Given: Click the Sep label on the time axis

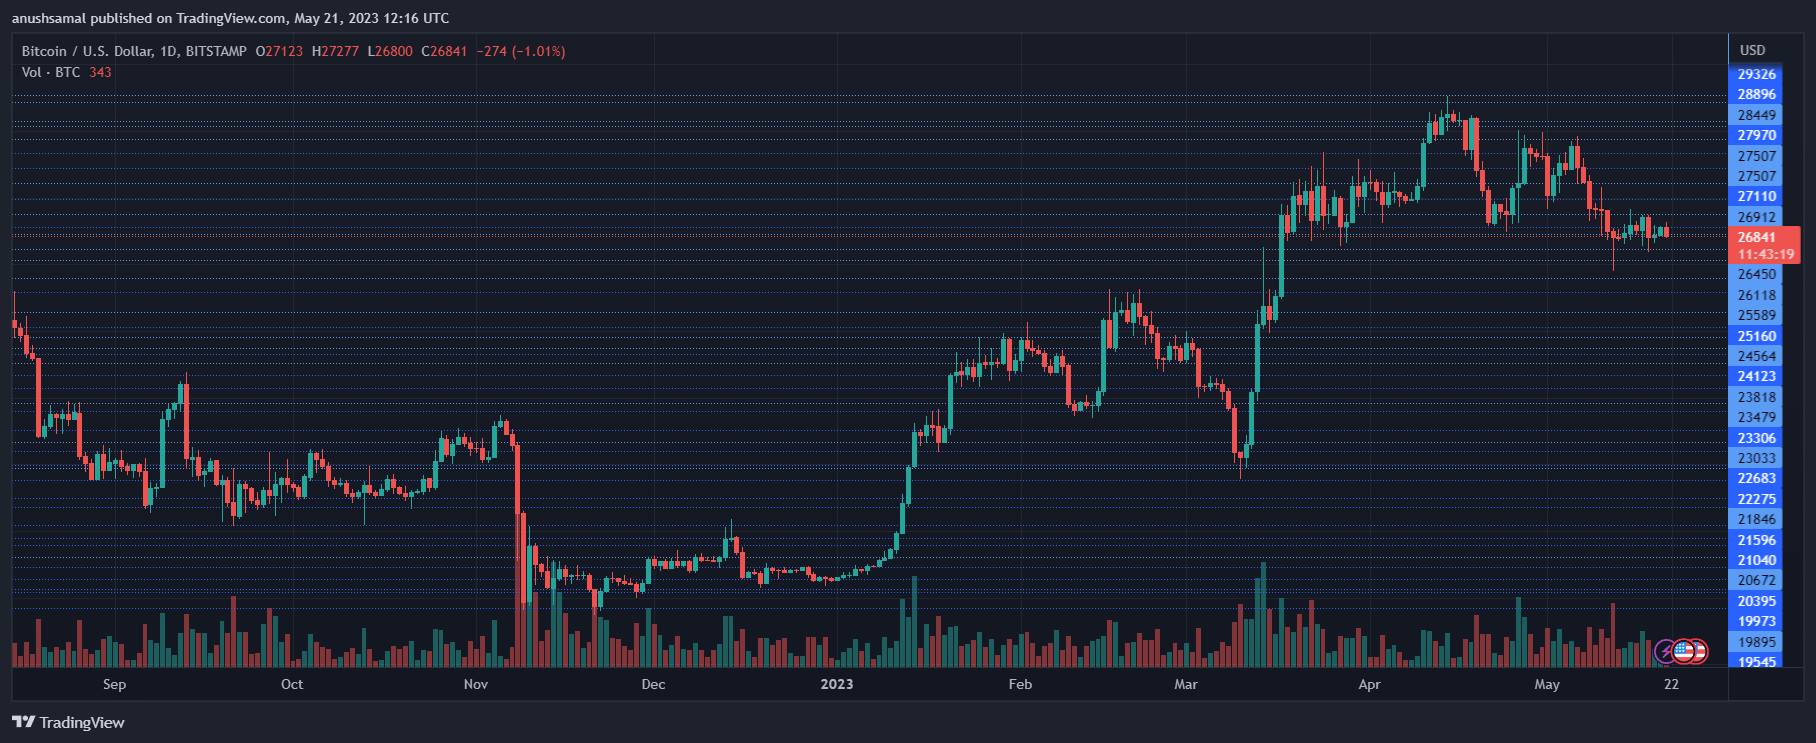Looking at the screenshot, I should tap(115, 684).
